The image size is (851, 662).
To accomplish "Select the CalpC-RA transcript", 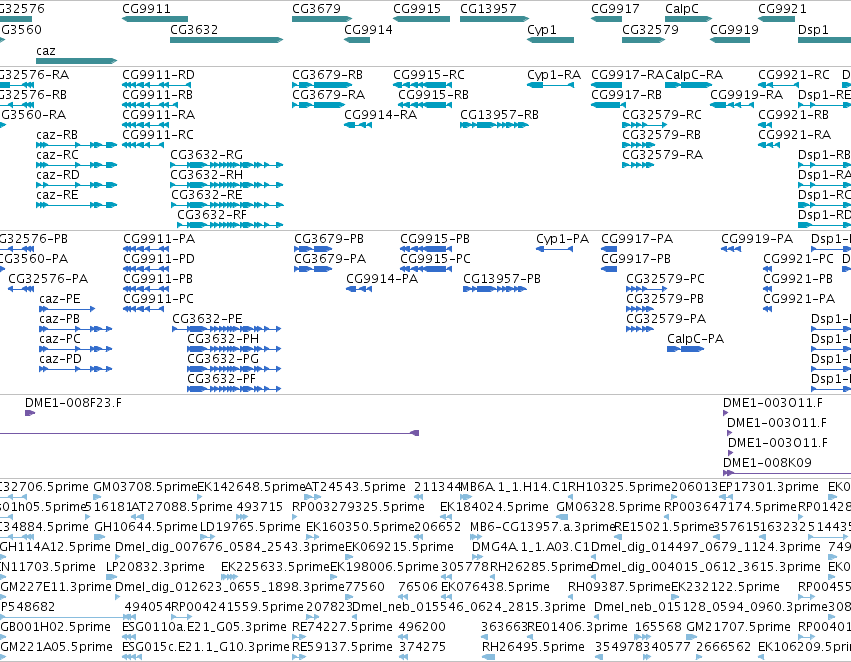I will pos(688,85).
